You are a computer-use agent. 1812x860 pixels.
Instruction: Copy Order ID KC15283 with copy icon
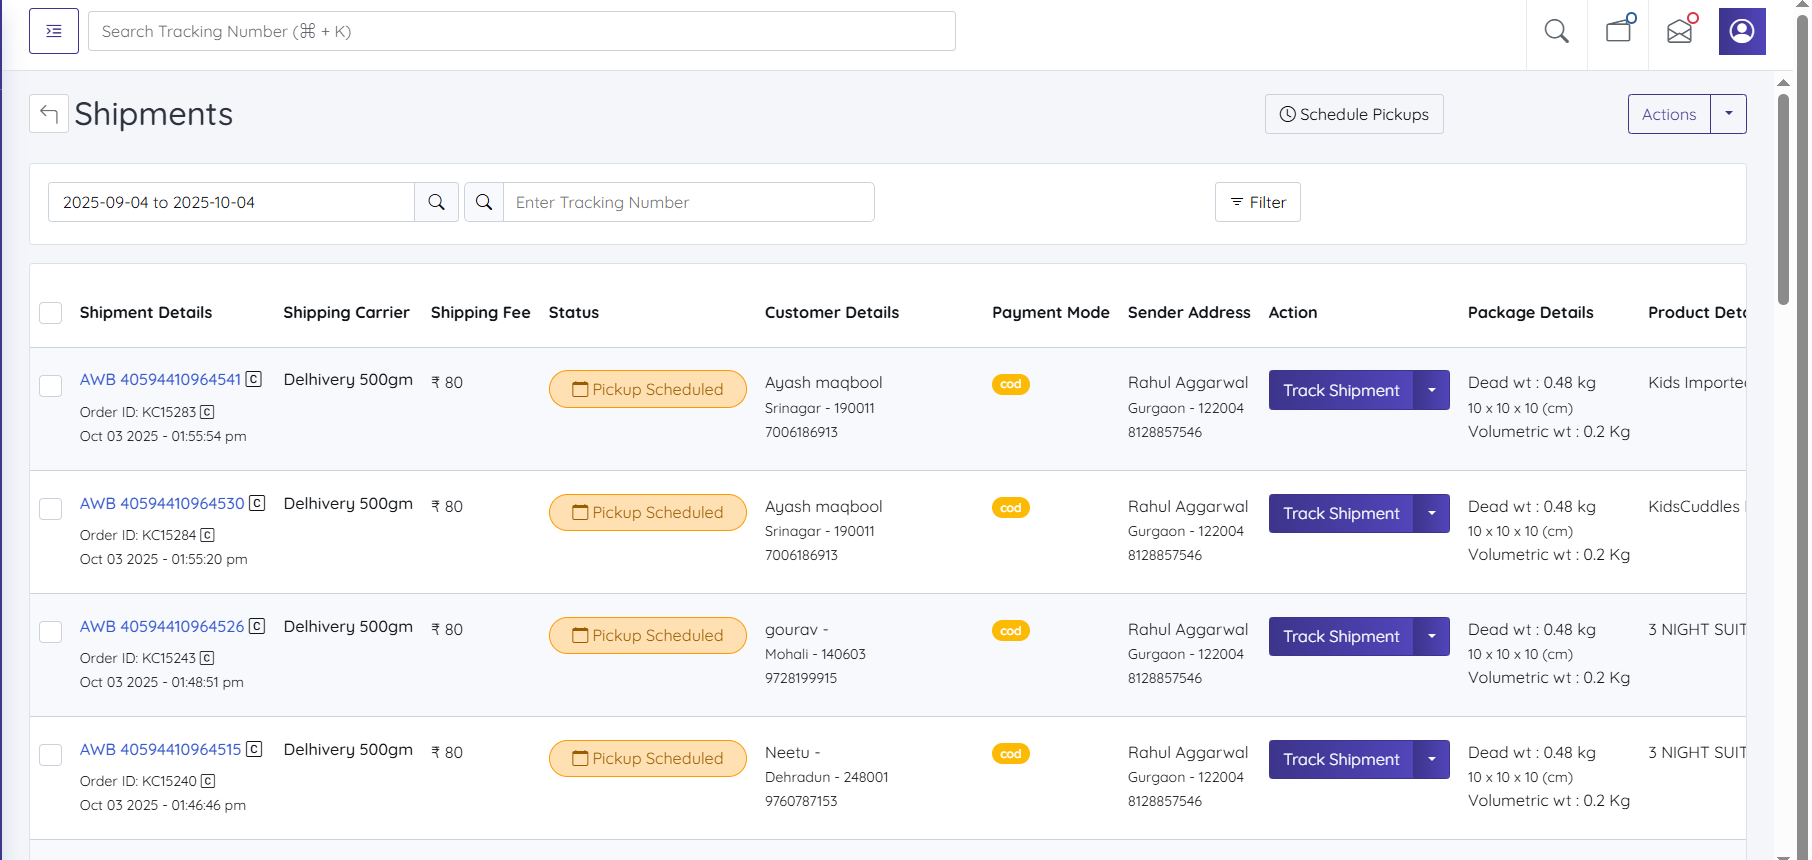207,412
